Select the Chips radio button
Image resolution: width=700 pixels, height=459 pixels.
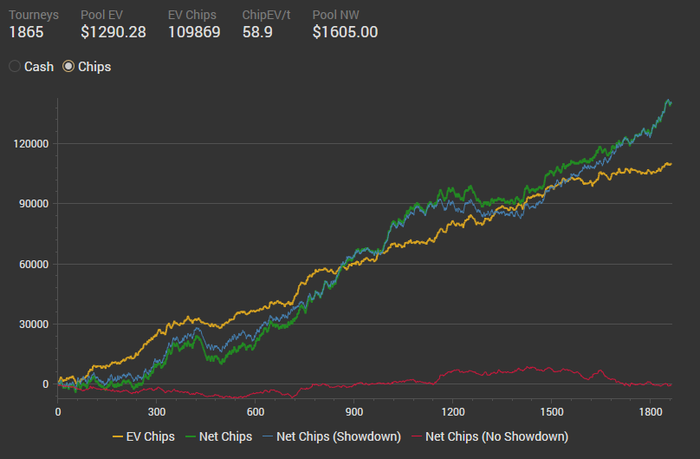pos(69,66)
